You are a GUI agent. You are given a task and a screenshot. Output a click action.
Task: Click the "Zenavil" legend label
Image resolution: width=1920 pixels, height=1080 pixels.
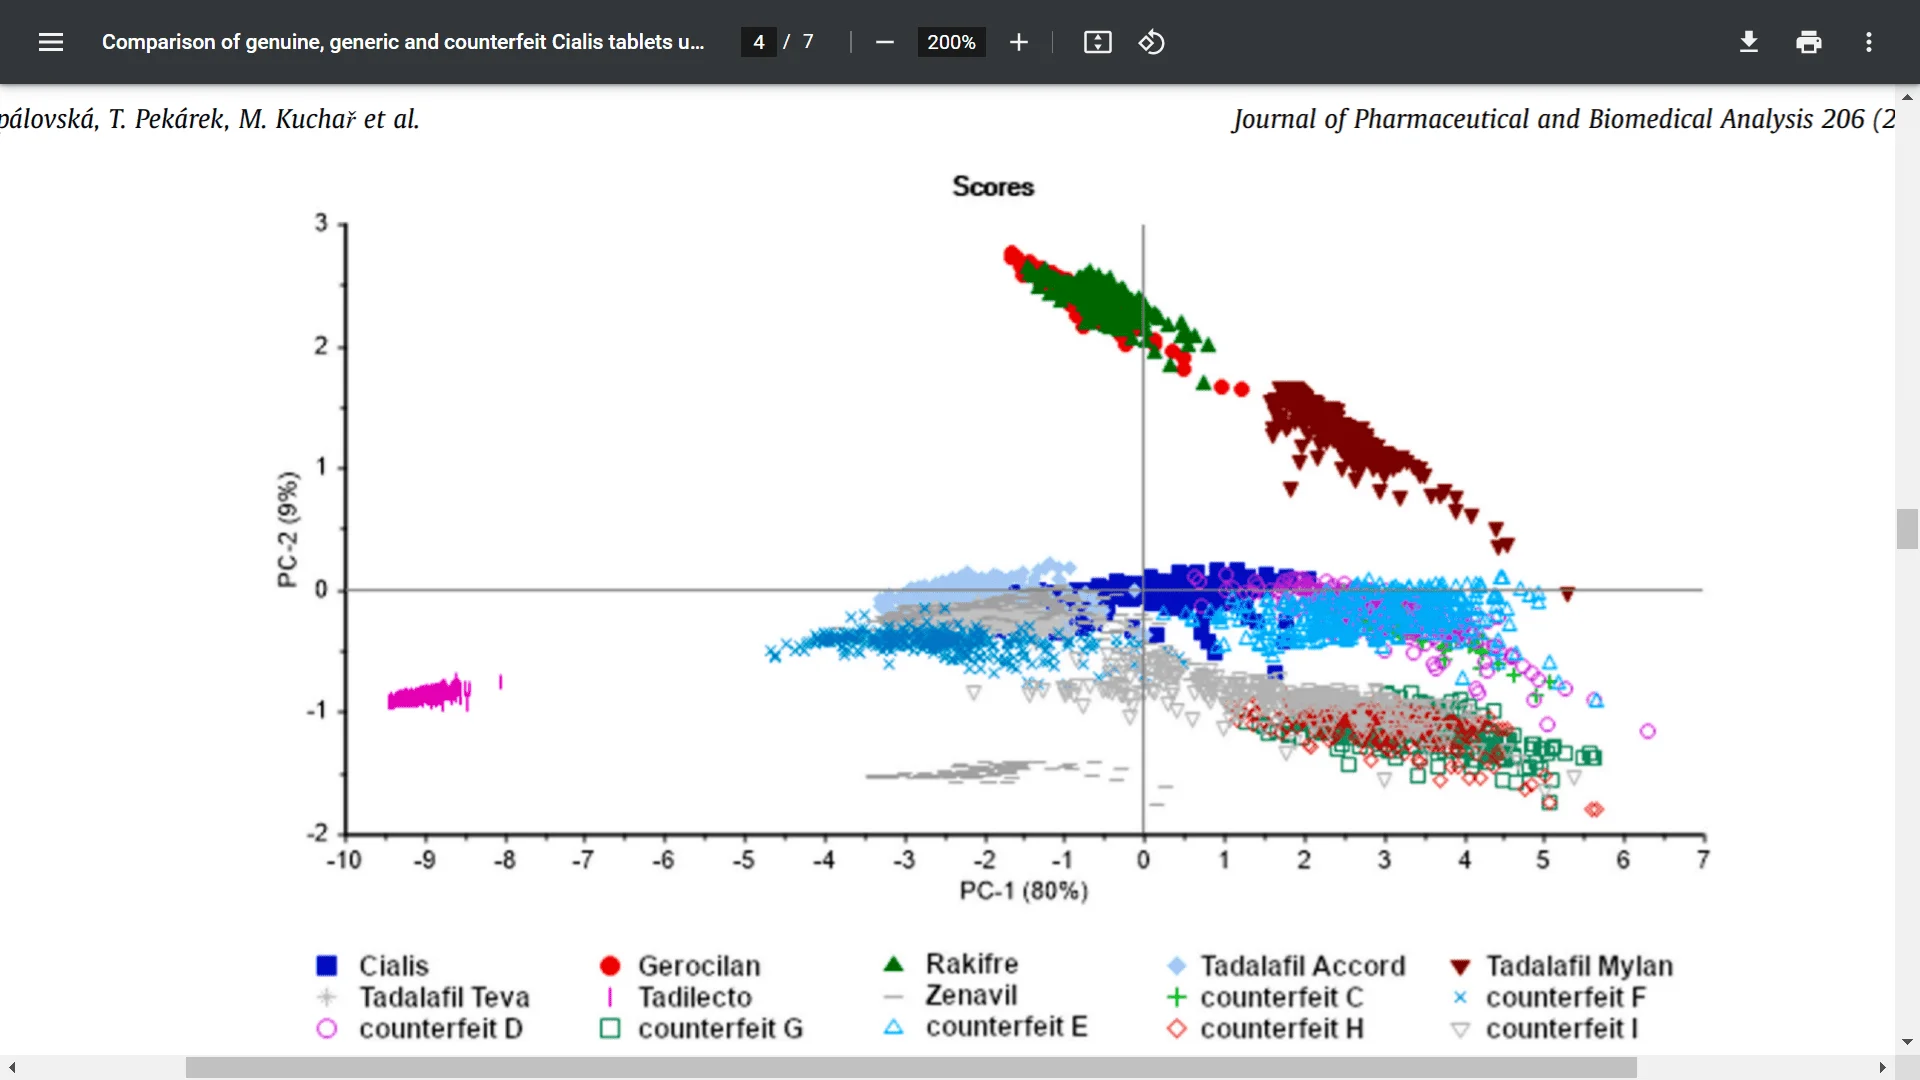pyautogui.click(x=971, y=995)
